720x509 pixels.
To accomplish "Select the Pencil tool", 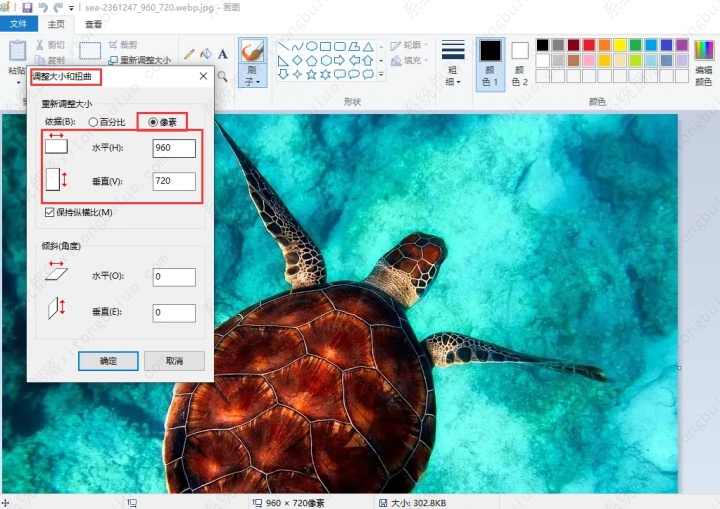I will (190, 53).
